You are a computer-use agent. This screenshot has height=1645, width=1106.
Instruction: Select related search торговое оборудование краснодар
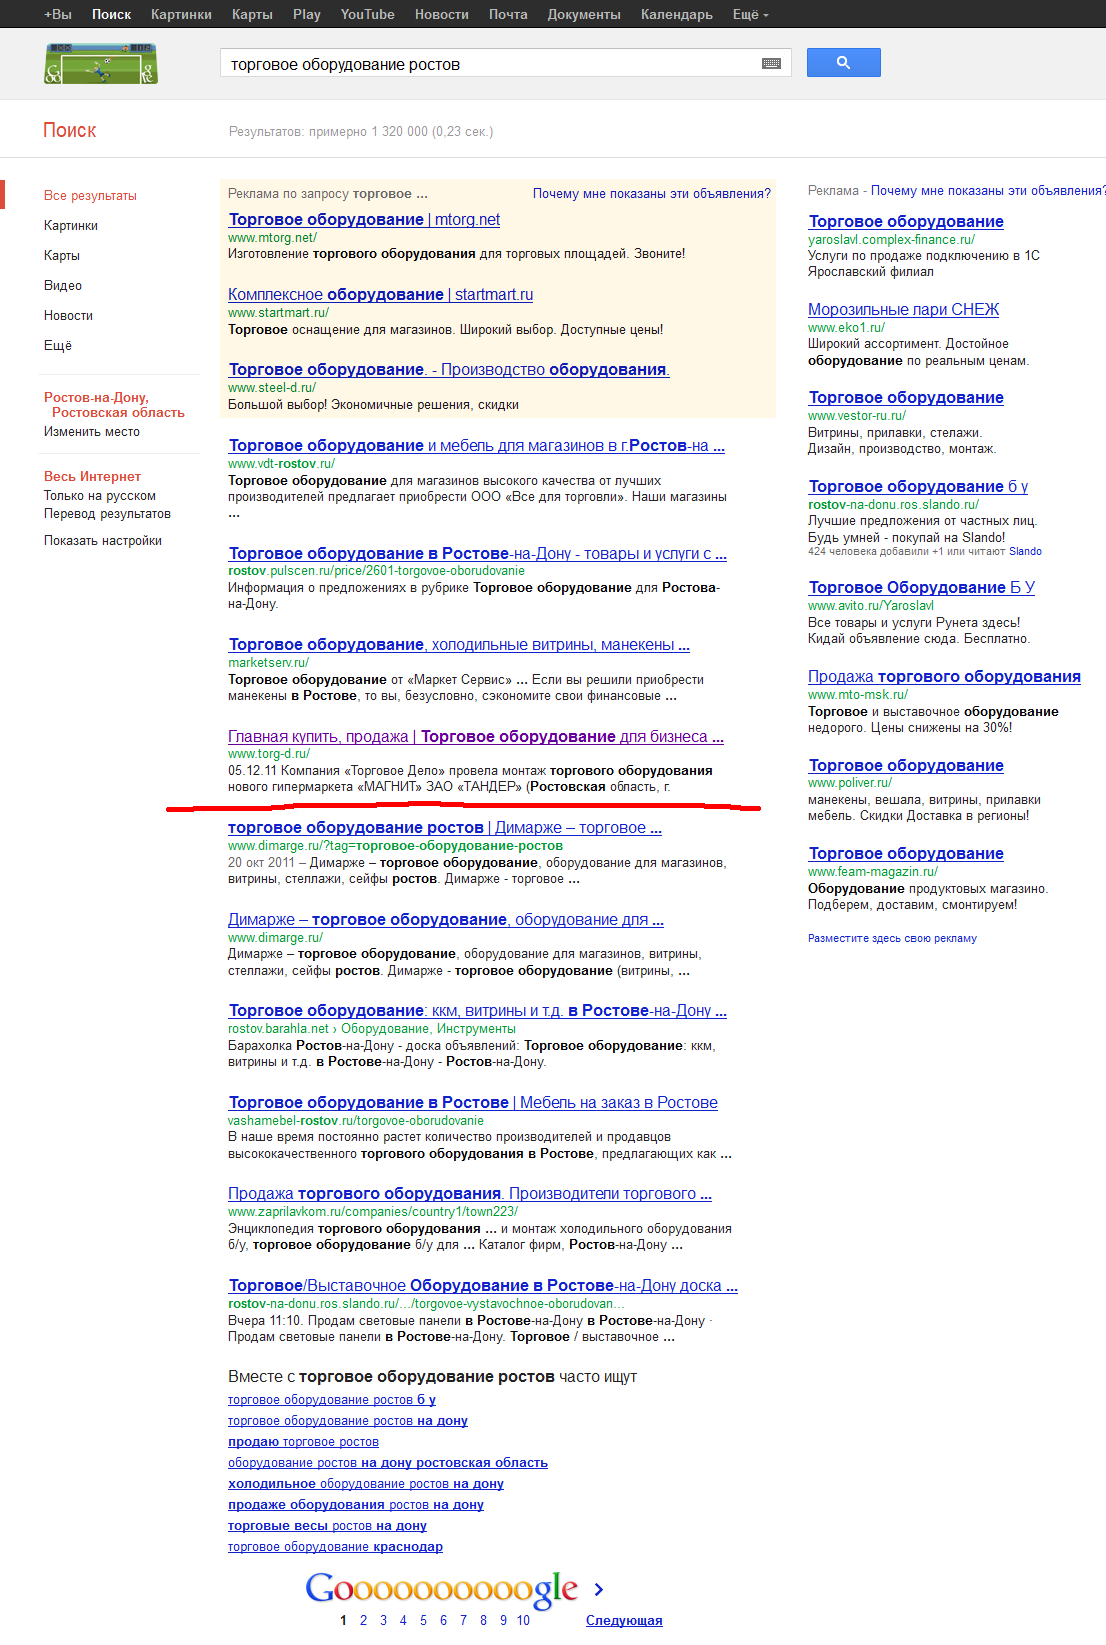335,1547
